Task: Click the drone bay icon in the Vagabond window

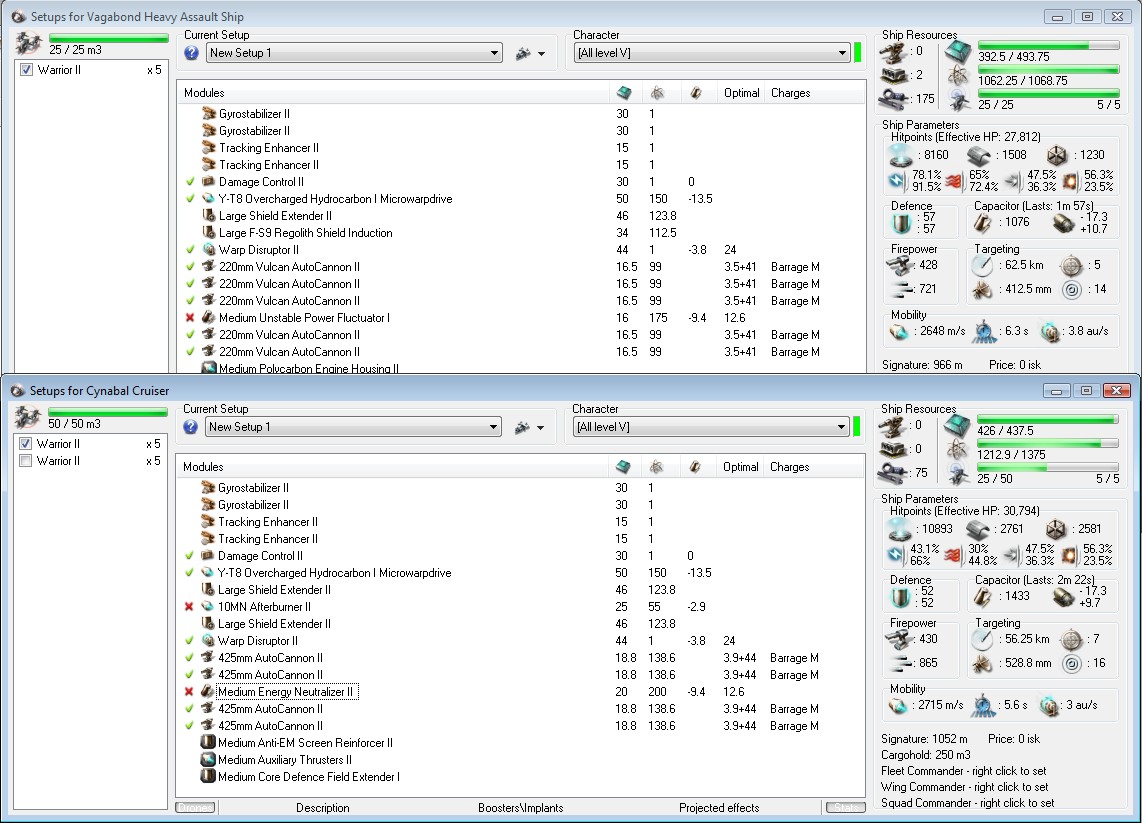Action: [x=28, y=44]
